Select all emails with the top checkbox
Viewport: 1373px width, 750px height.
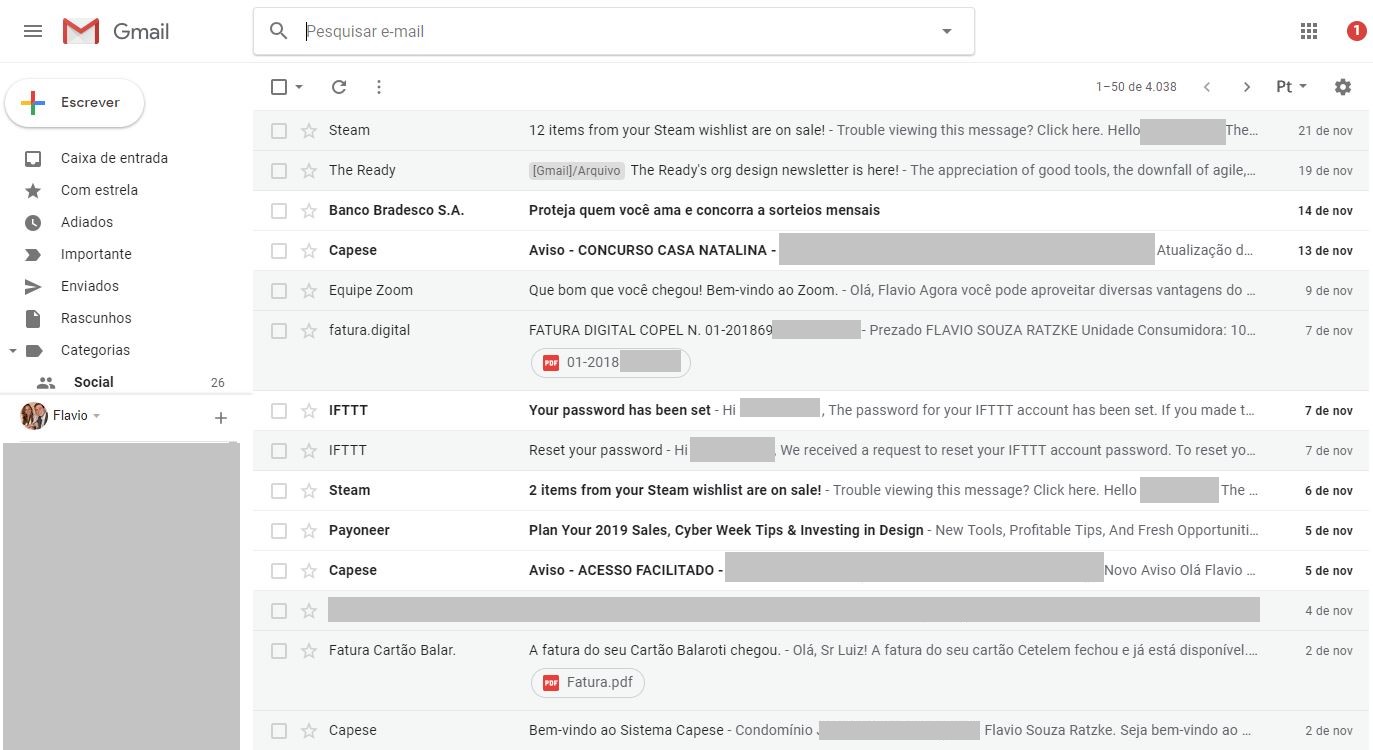point(278,87)
